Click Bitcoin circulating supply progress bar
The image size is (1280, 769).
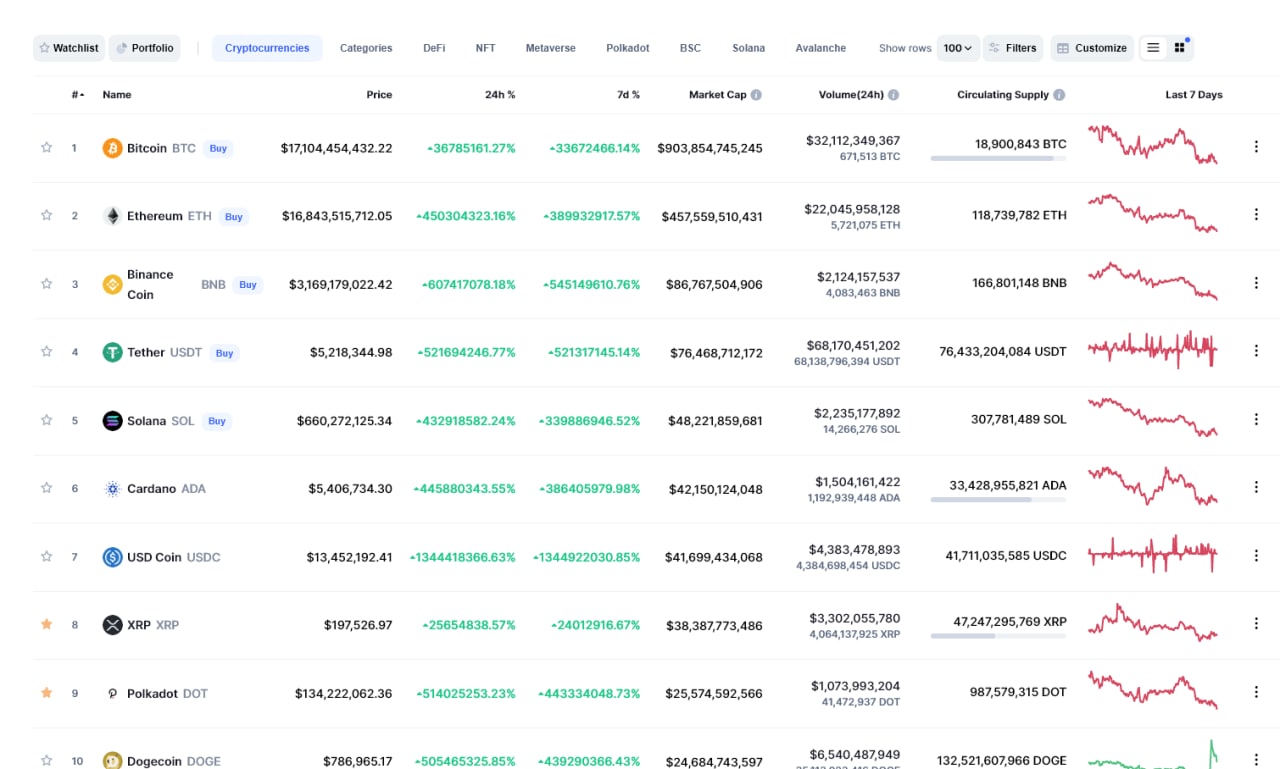[998, 158]
